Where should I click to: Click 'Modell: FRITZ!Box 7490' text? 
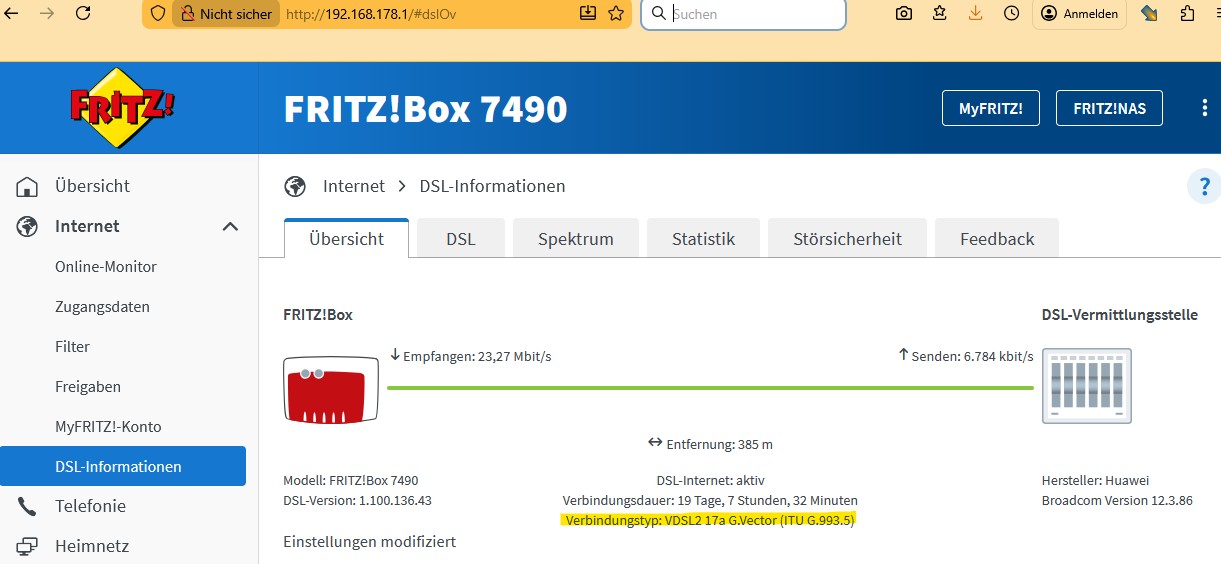coord(351,480)
